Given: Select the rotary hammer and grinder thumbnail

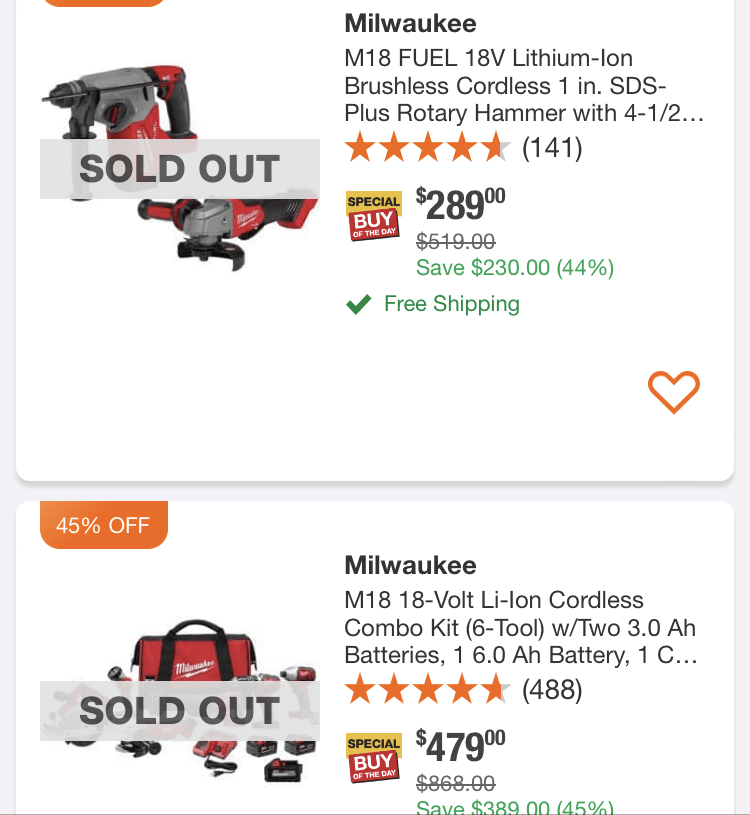Looking at the screenshot, I should (180, 168).
